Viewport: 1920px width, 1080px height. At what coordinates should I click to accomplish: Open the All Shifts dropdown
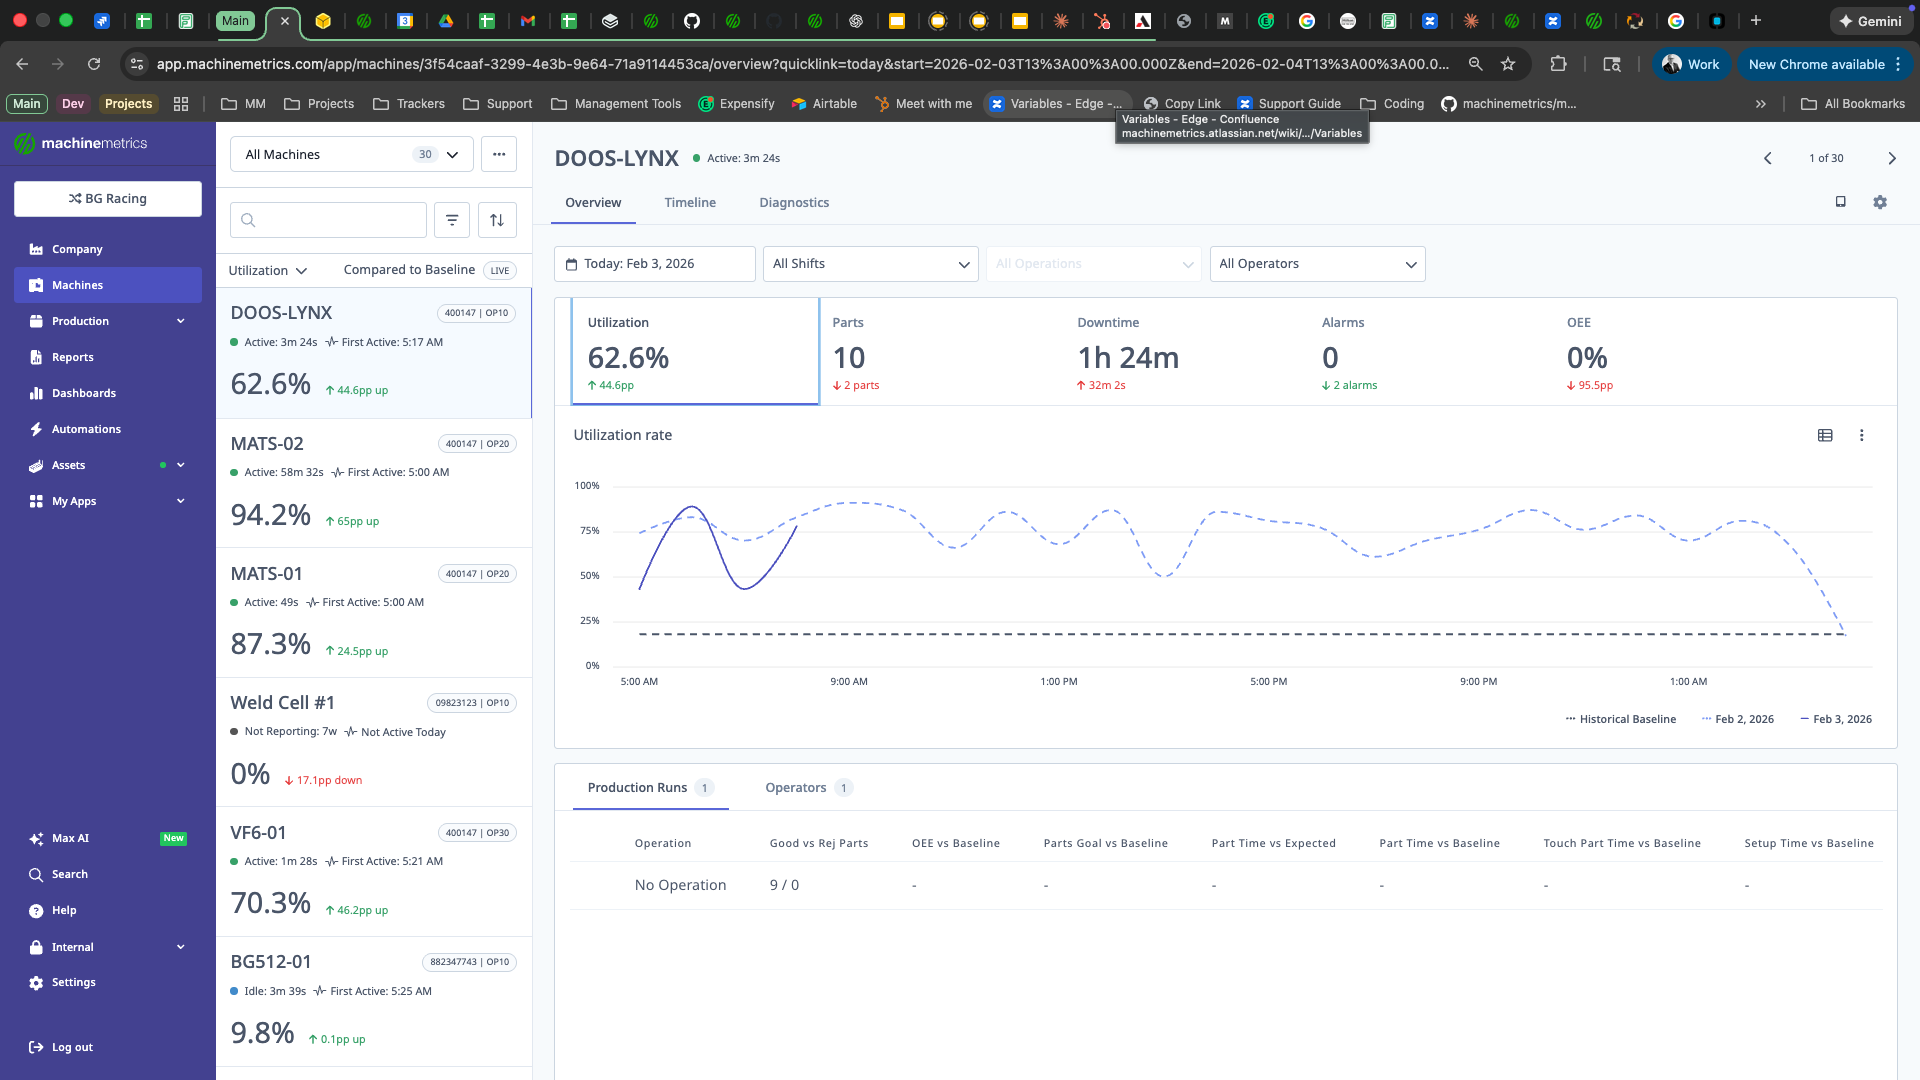(870, 264)
